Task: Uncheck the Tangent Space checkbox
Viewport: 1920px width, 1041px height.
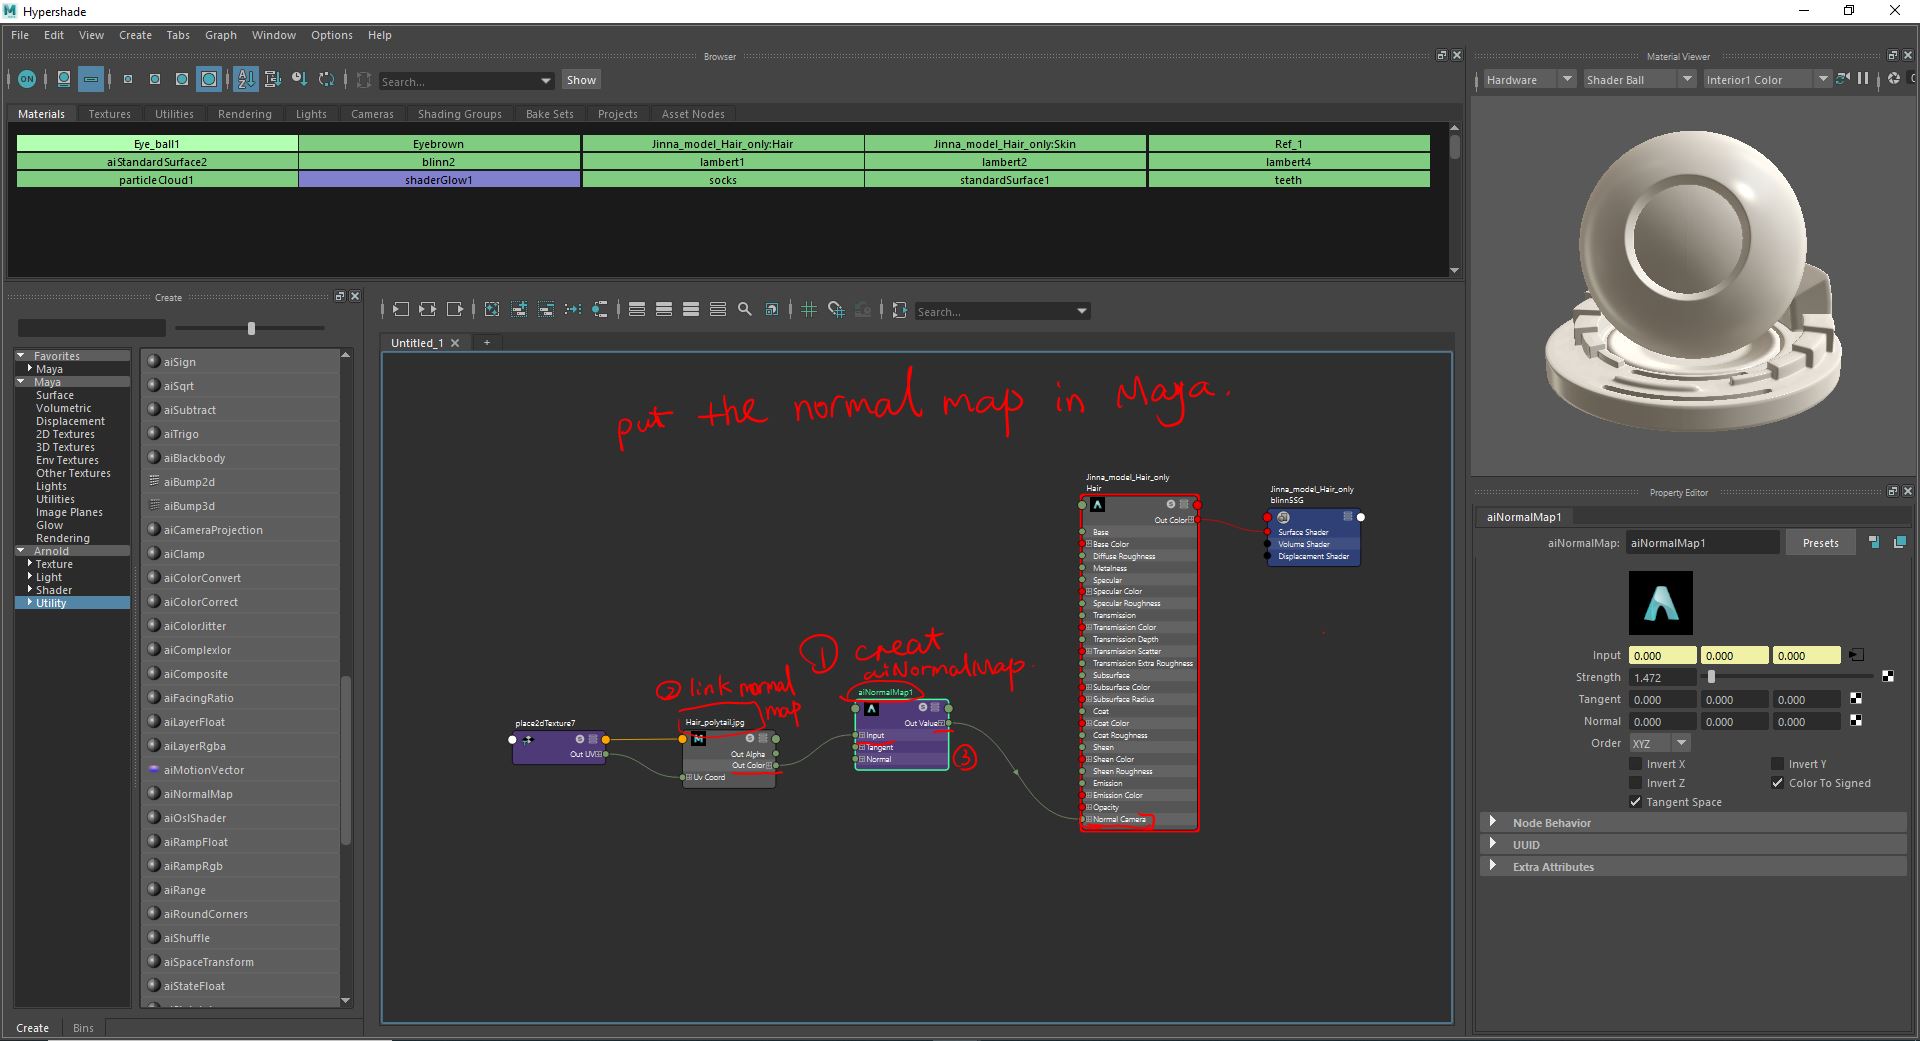Action: [x=1636, y=802]
